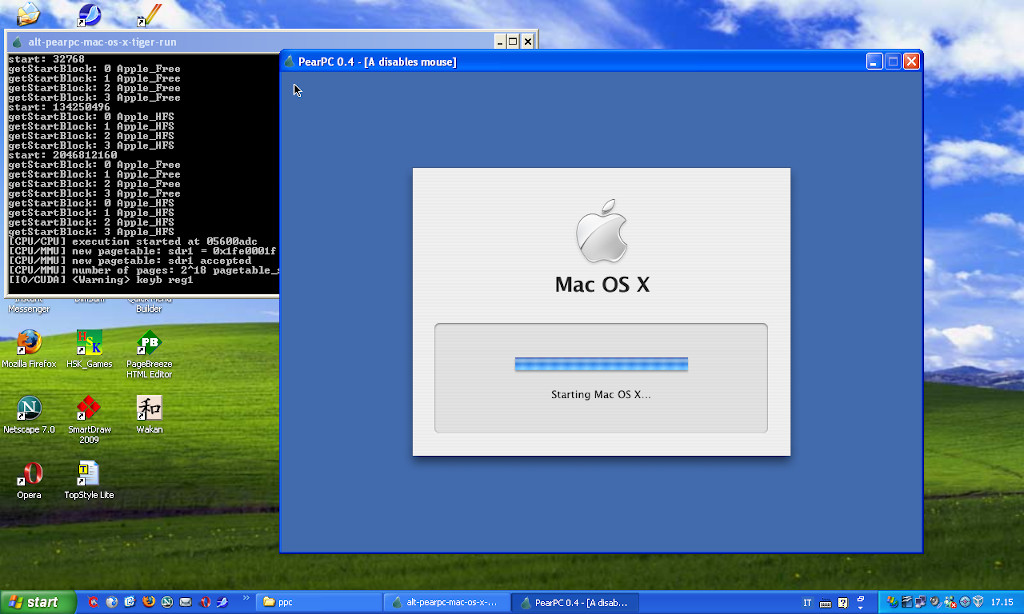Click the Windows flag tray icon
Screen dimensions: 1024x614
pos(891,602)
